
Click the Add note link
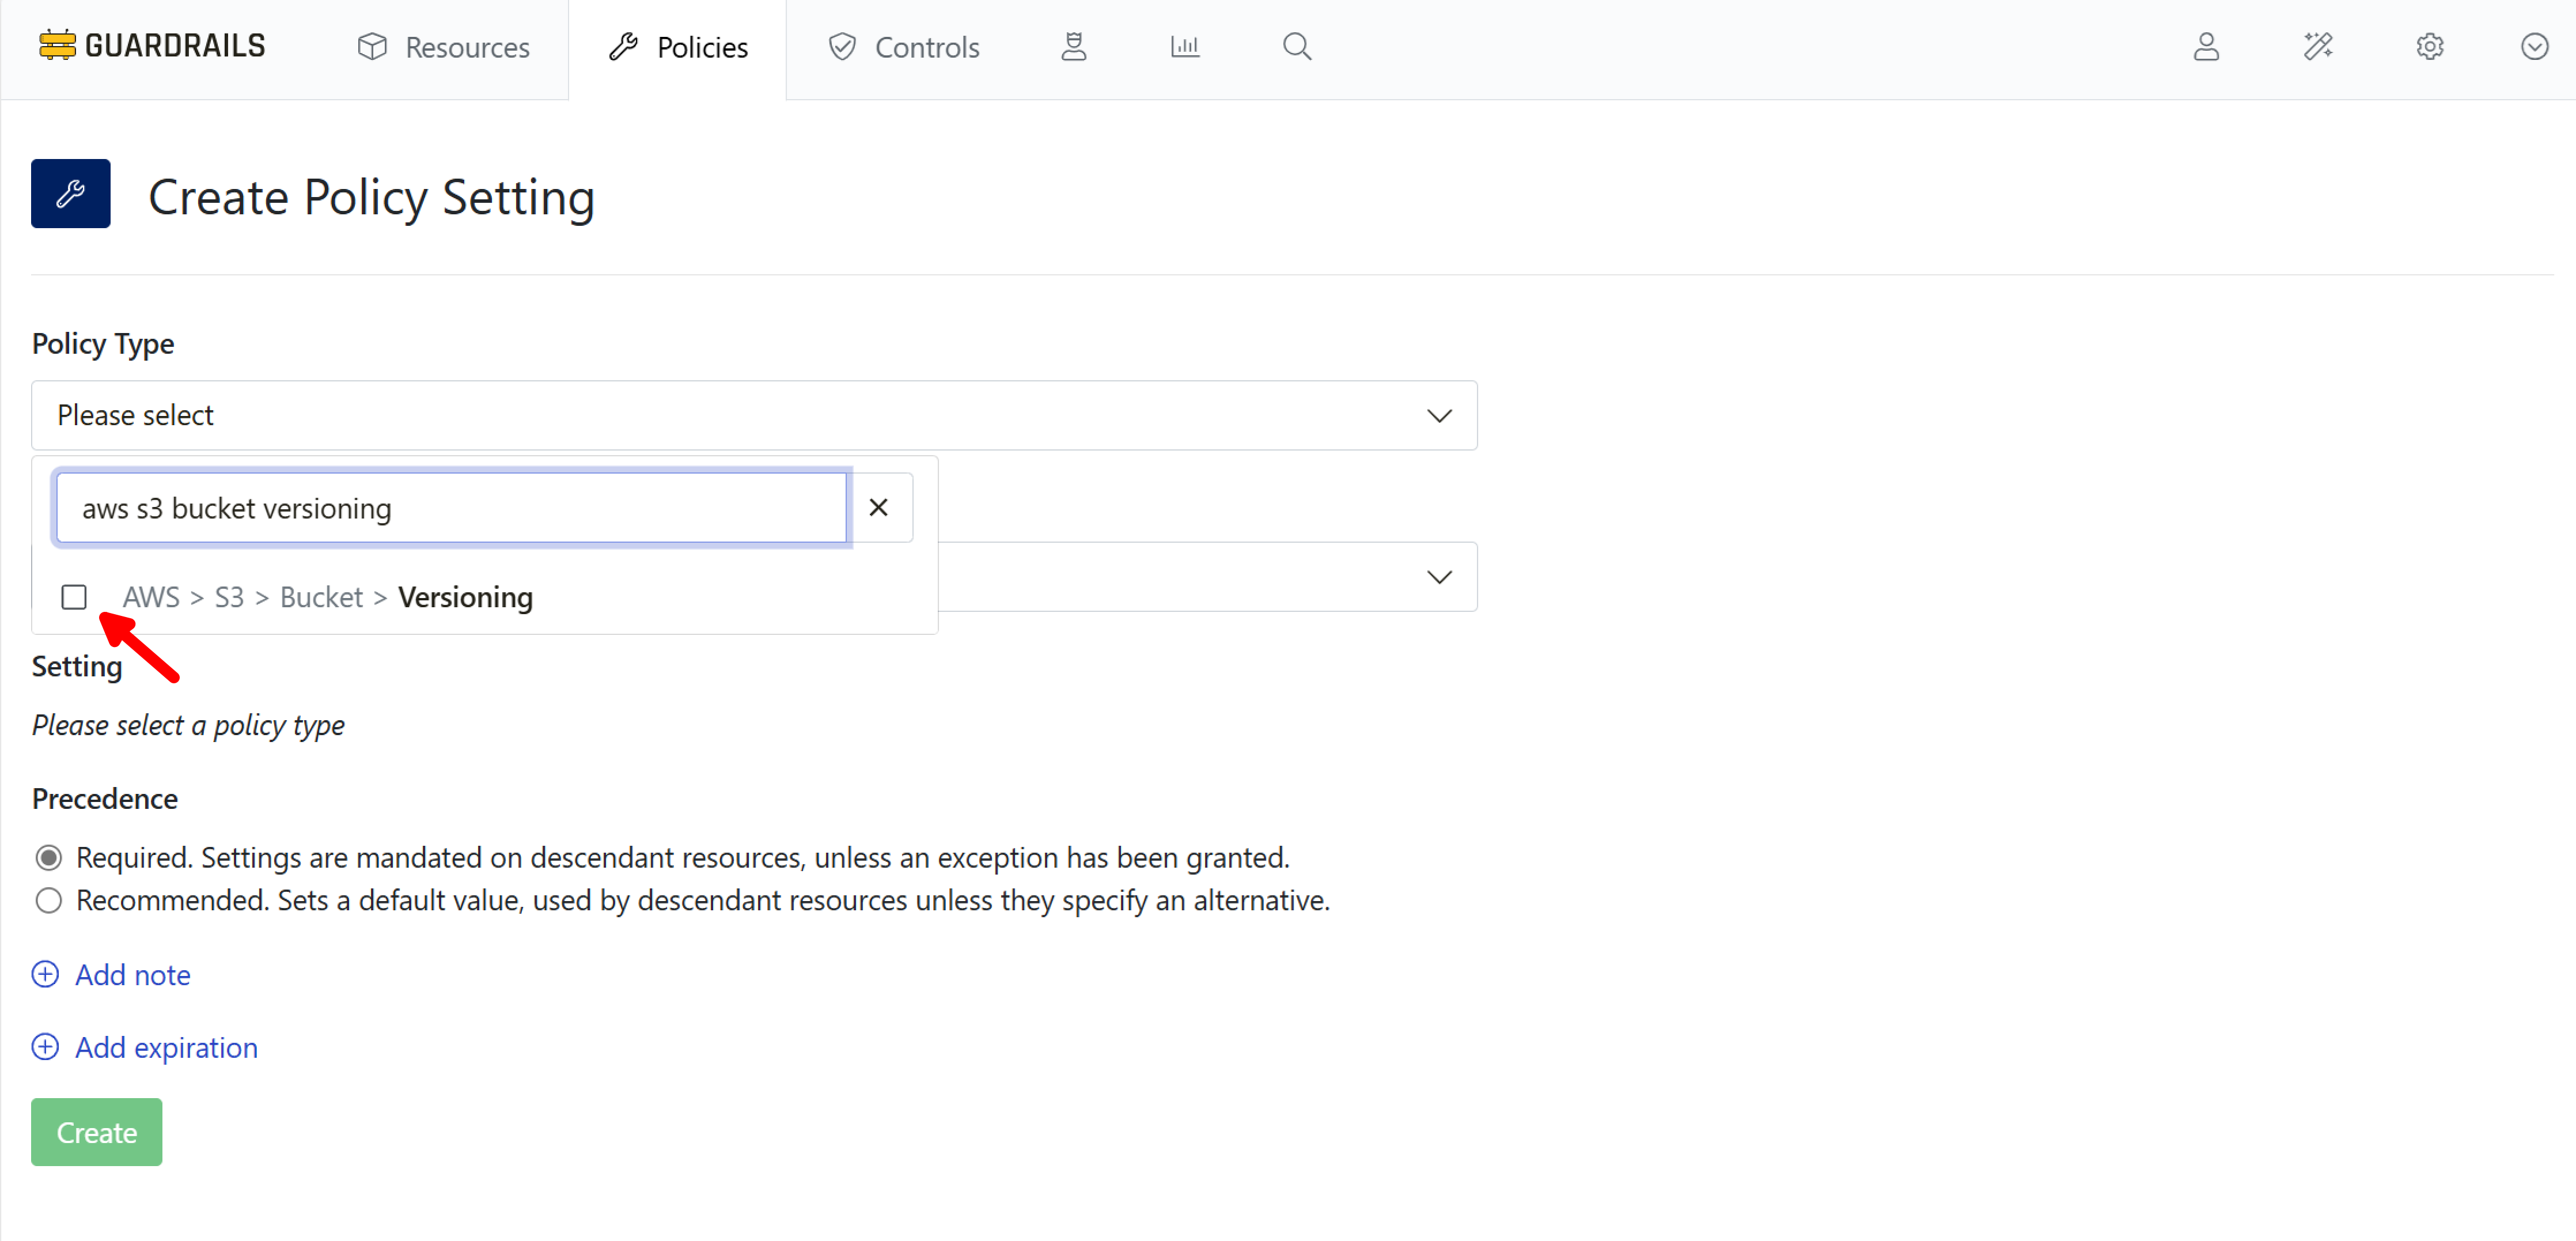click(x=111, y=974)
